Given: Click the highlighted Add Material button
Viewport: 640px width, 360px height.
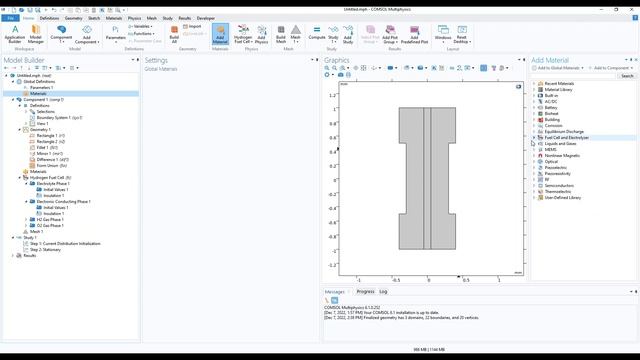Looking at the screenshot, I should [x=220, y=34].
